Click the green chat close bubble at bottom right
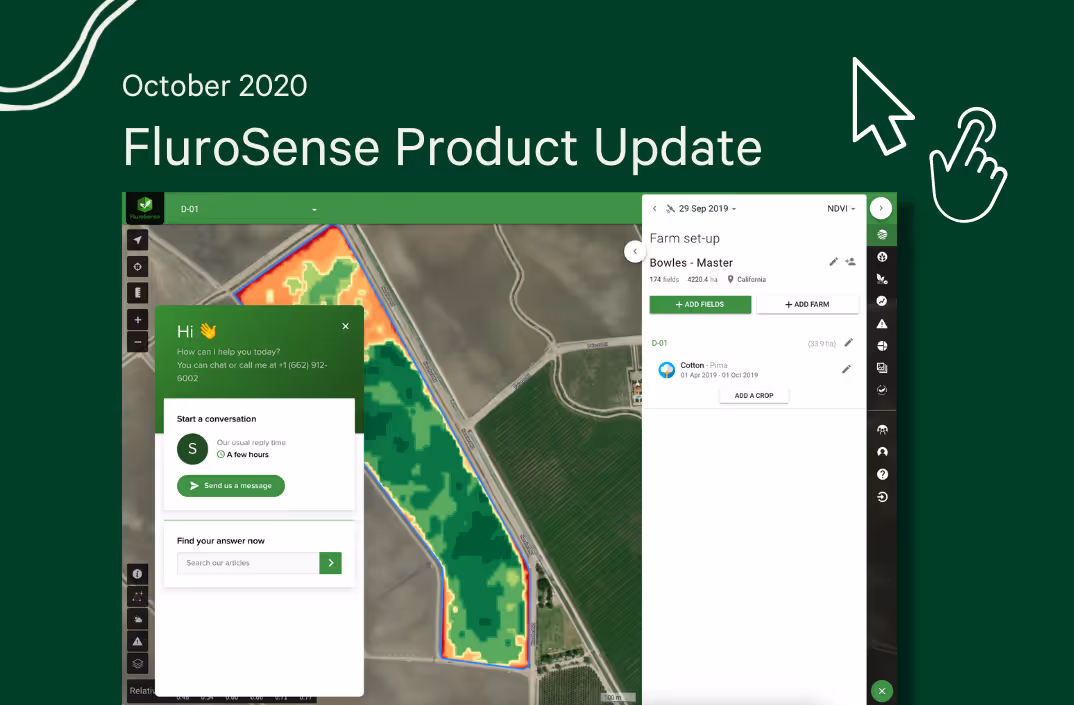The width and height of the screenshot is (1074, 705). pyautogui.click(x=882, y=691)
